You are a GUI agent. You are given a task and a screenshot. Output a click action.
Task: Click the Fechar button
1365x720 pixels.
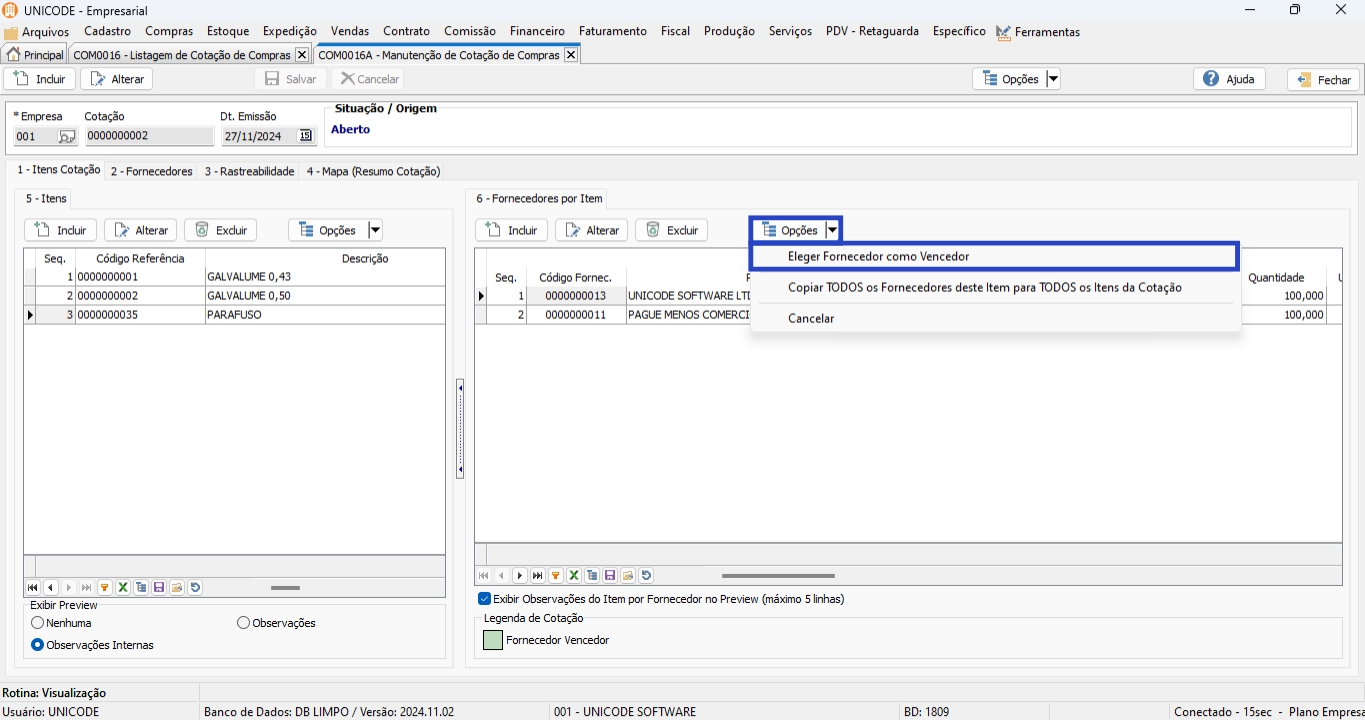coord(1323,80)
